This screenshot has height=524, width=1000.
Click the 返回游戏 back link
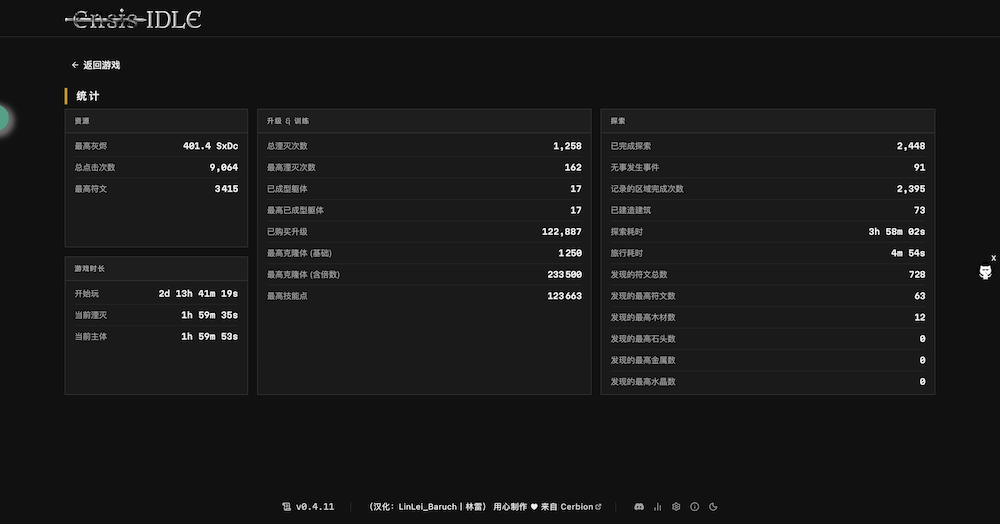pos(96,65)
